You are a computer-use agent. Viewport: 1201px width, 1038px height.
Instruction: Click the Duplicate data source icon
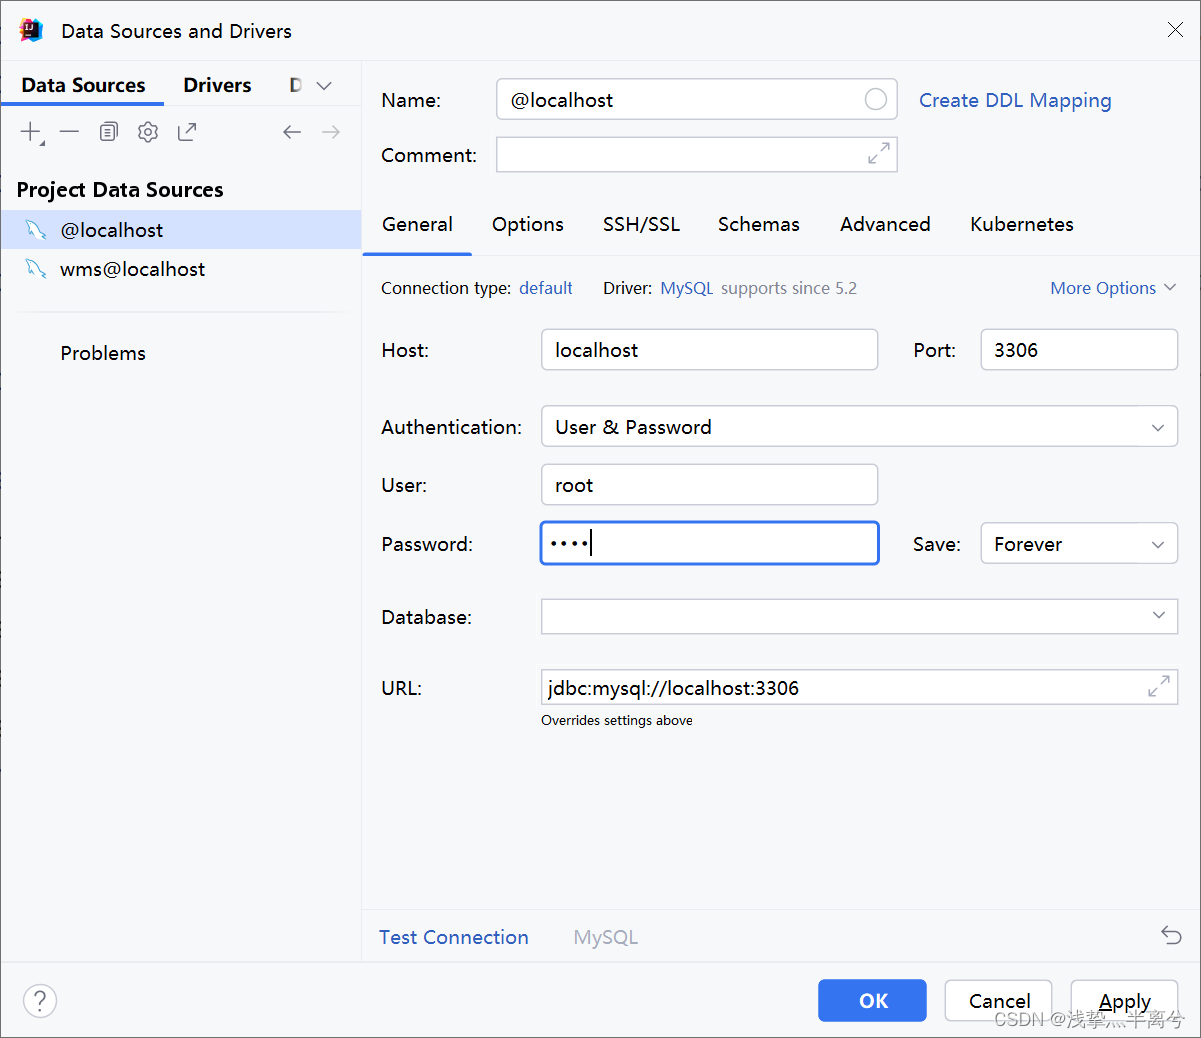tap(109, 132)
